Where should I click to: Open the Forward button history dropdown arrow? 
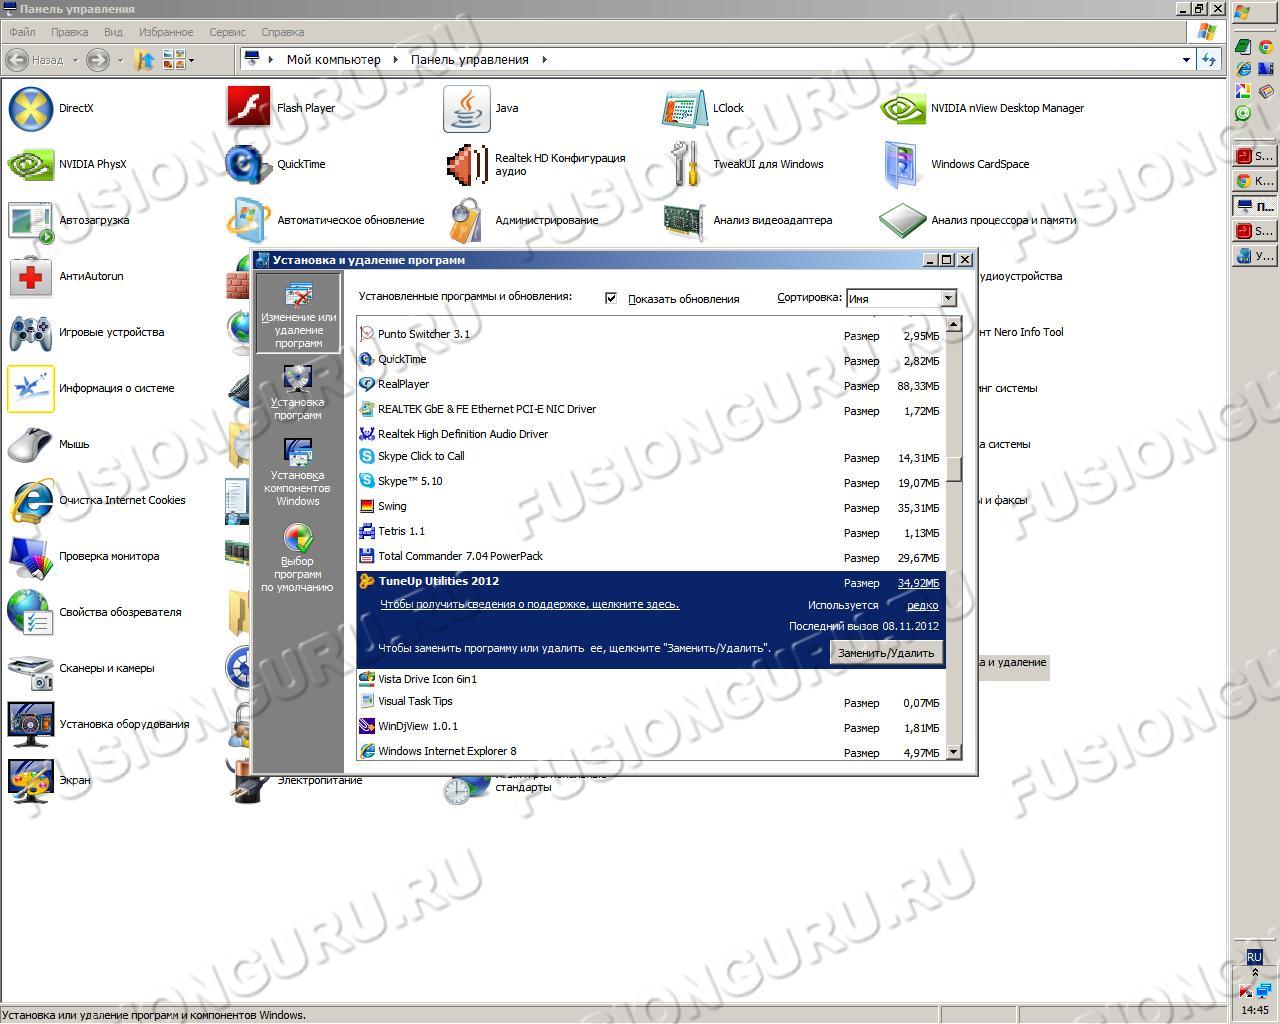coord(120,60)
